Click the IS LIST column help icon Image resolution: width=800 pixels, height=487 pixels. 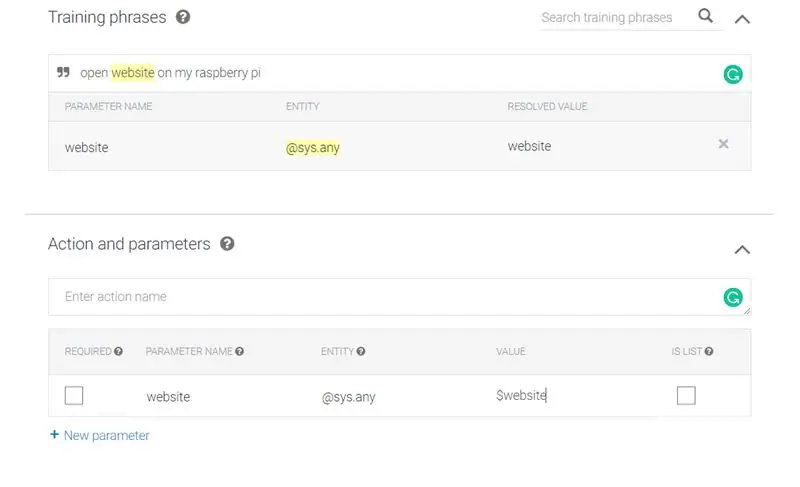tap(709, 351)
